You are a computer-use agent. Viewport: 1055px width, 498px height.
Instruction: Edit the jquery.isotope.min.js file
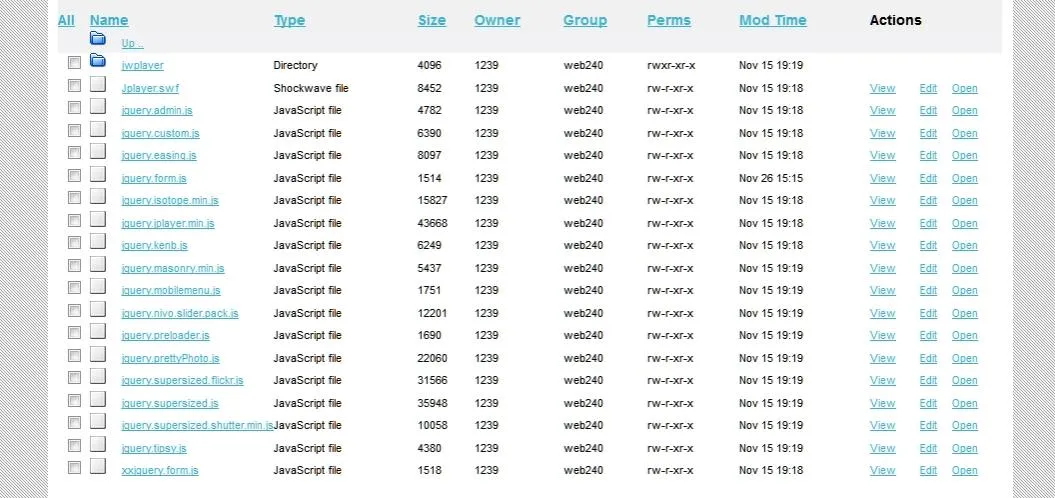[x=928, y=201]
